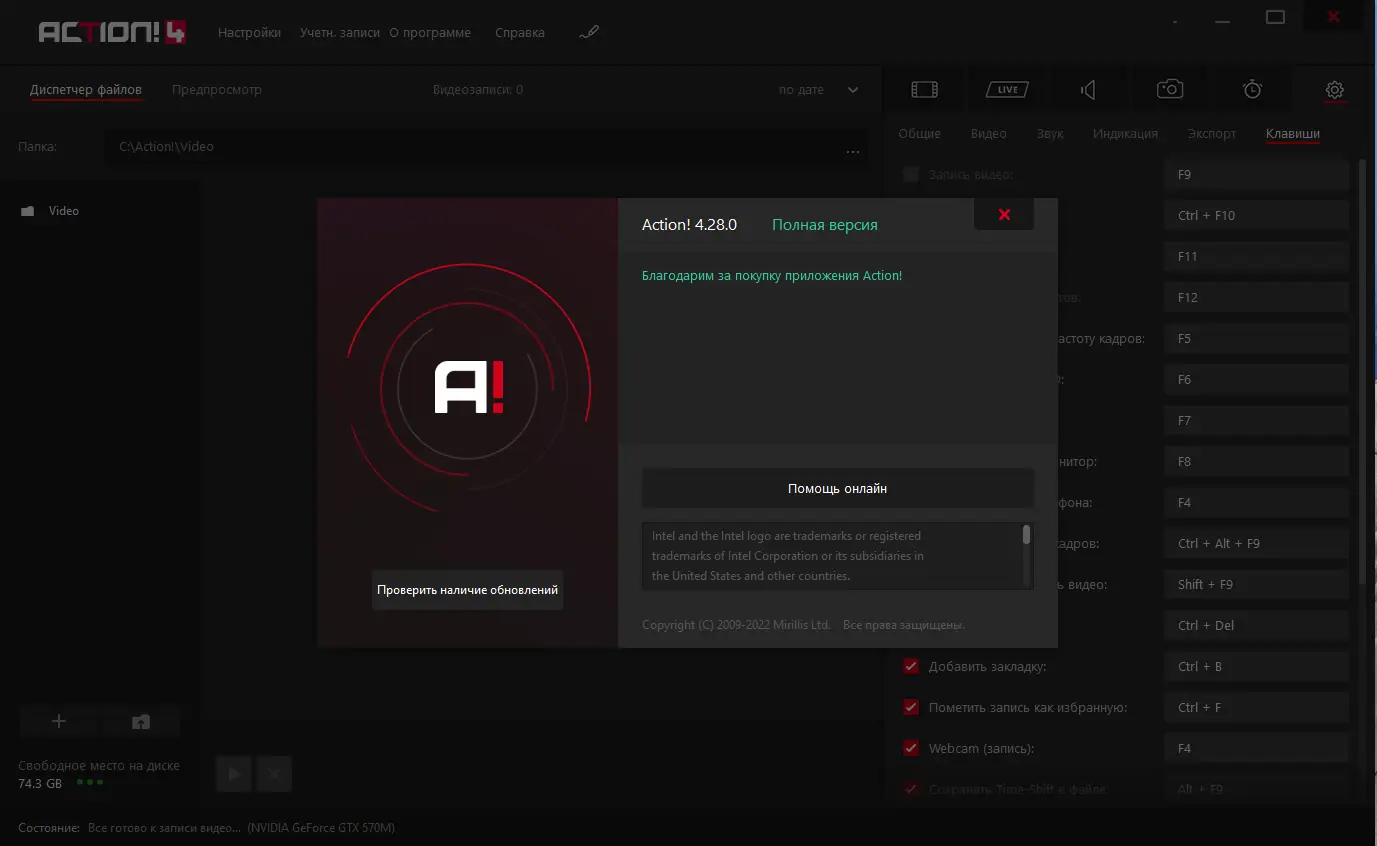Open the Экспорт settings tab

click(x=1212, y=134)
